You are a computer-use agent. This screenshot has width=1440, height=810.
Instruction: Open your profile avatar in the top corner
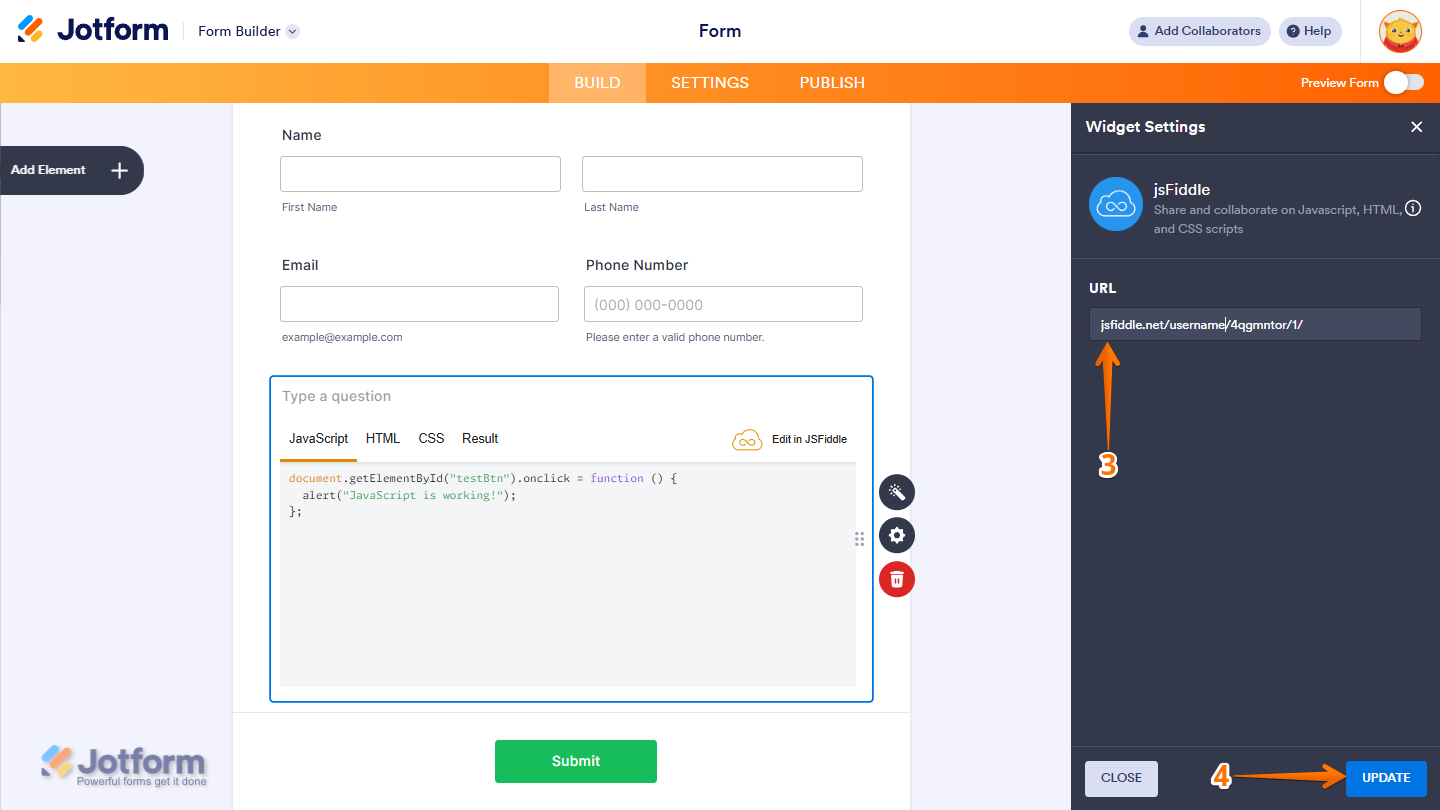[1400, 31]
